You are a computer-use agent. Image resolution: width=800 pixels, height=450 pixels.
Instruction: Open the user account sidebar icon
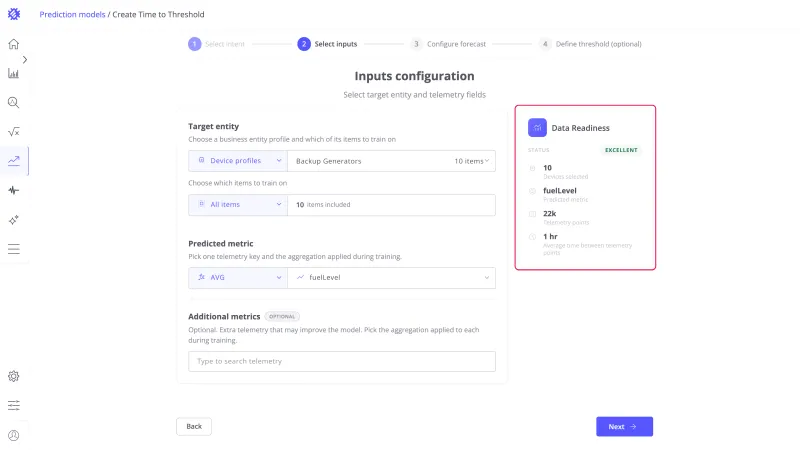pyautogui.click(x=14, y=435)
